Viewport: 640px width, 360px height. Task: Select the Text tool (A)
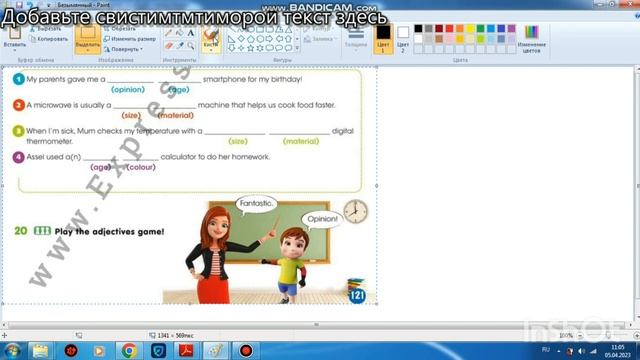click(x=191, y=33)
